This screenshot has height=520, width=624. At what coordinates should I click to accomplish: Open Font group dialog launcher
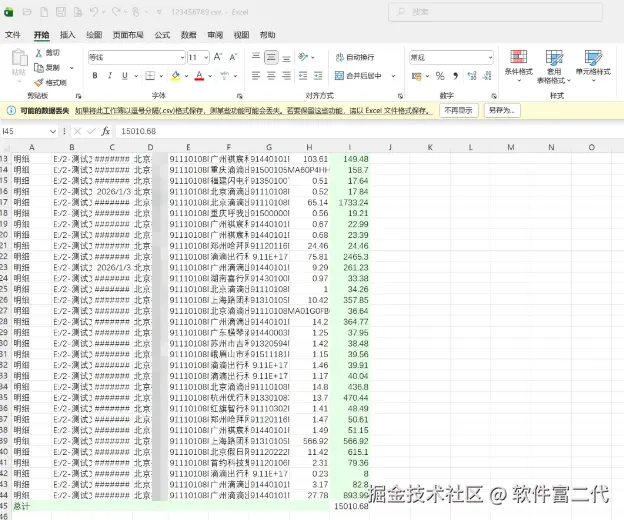coord(240,96)
